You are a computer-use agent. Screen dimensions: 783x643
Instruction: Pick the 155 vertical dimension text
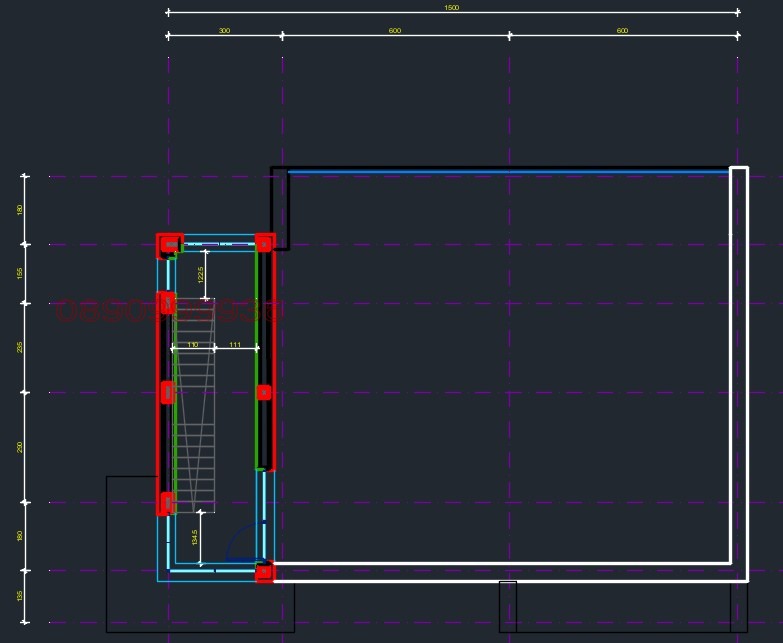tap(20, 273)
